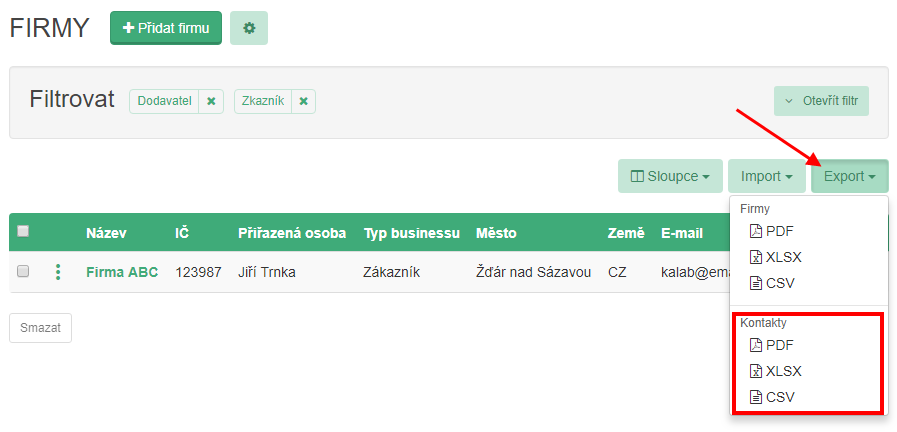The image size is (897, 432).
Task: Toggle the select-all checkbox in table header
Action: tap(23, 231)
